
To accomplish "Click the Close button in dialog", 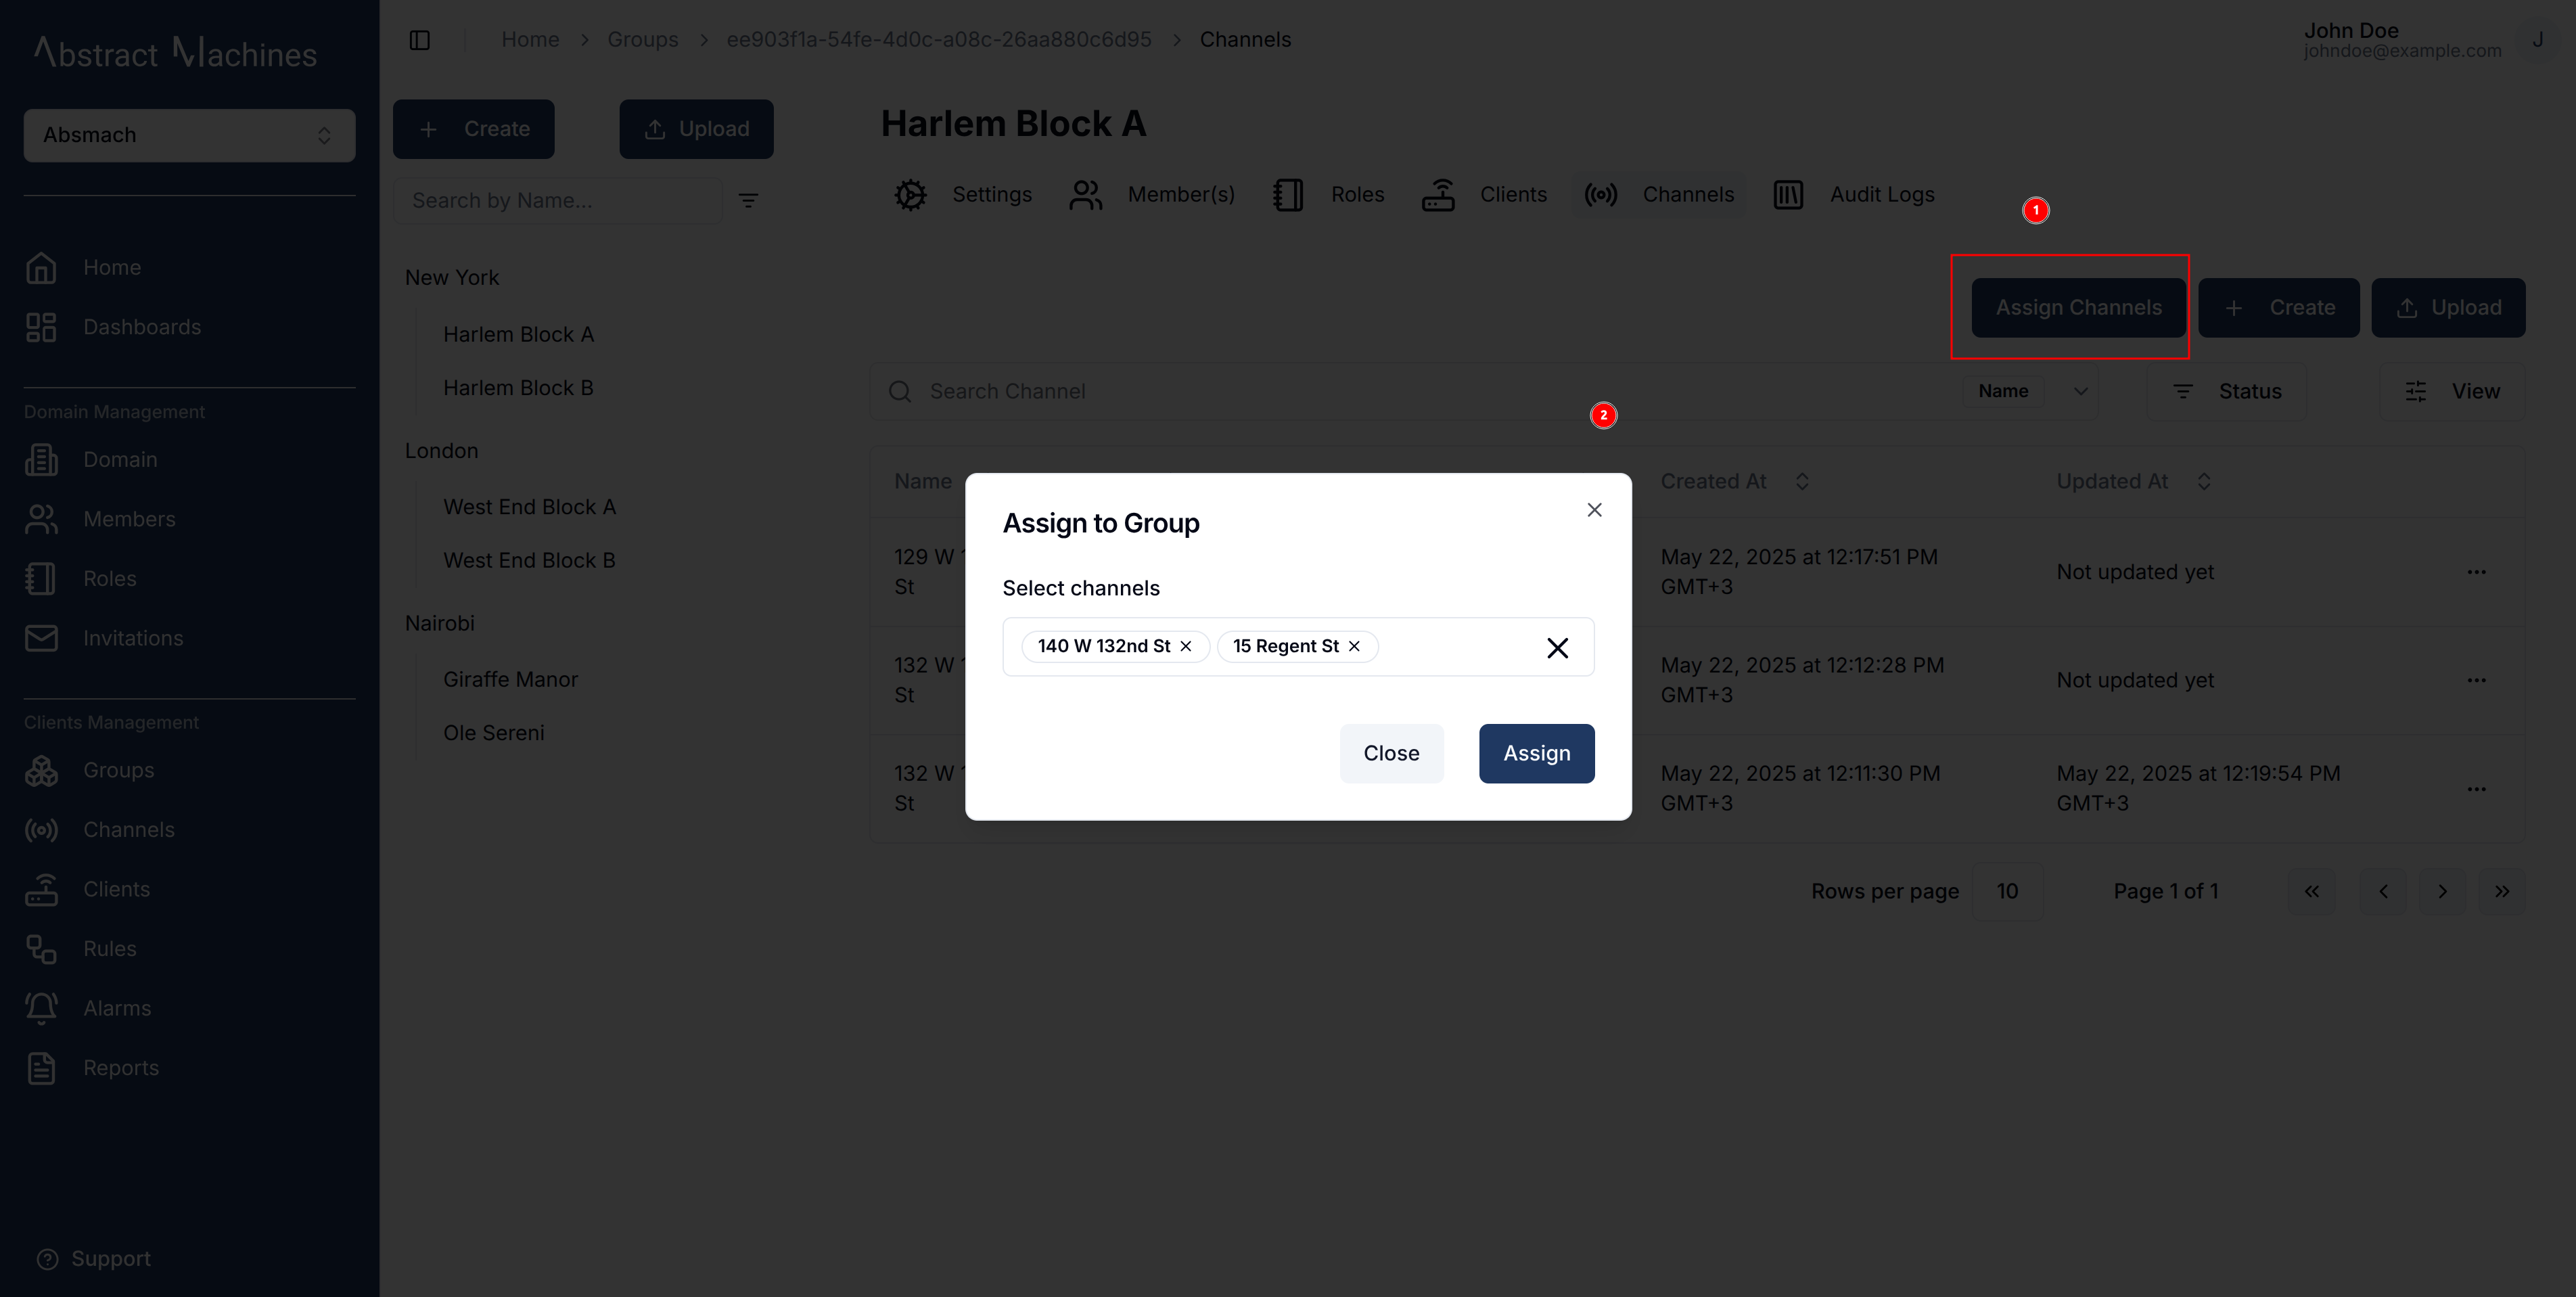I will coord(1391,753).
